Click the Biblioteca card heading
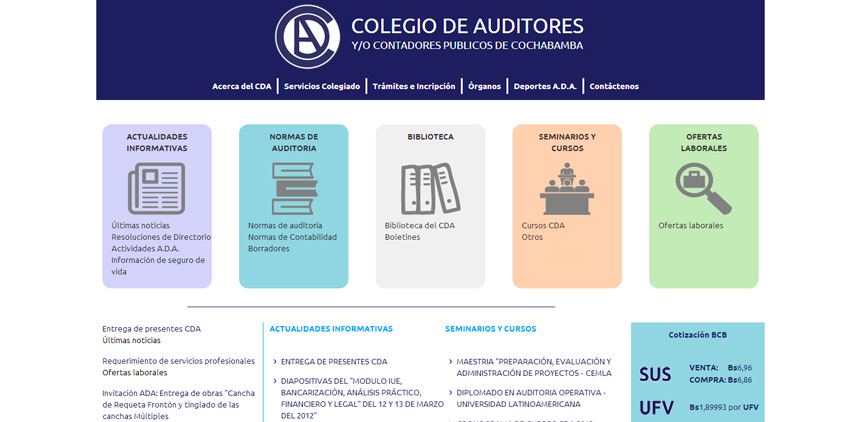 [430, 137]
